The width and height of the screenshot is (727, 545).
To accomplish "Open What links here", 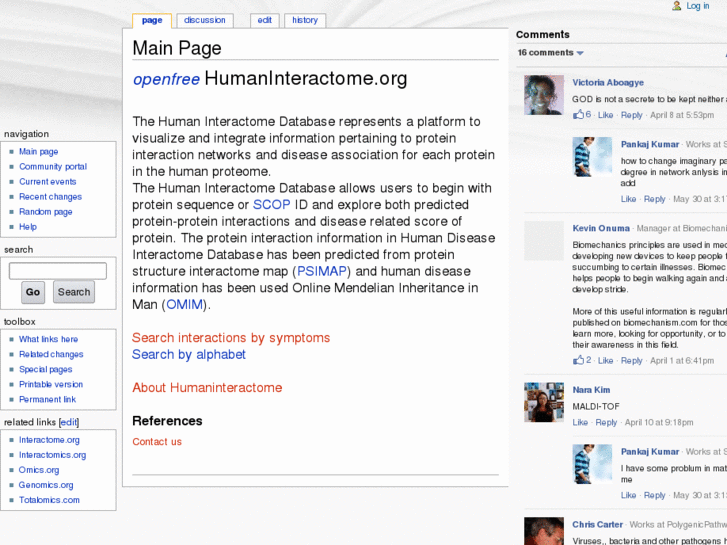I will (48, 340).
